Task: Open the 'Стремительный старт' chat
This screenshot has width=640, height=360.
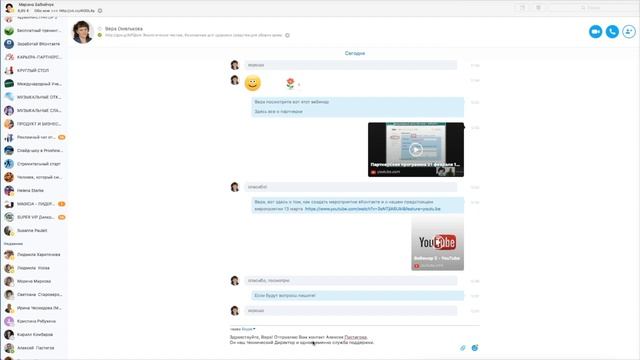Action: click(x=34, y=164)
